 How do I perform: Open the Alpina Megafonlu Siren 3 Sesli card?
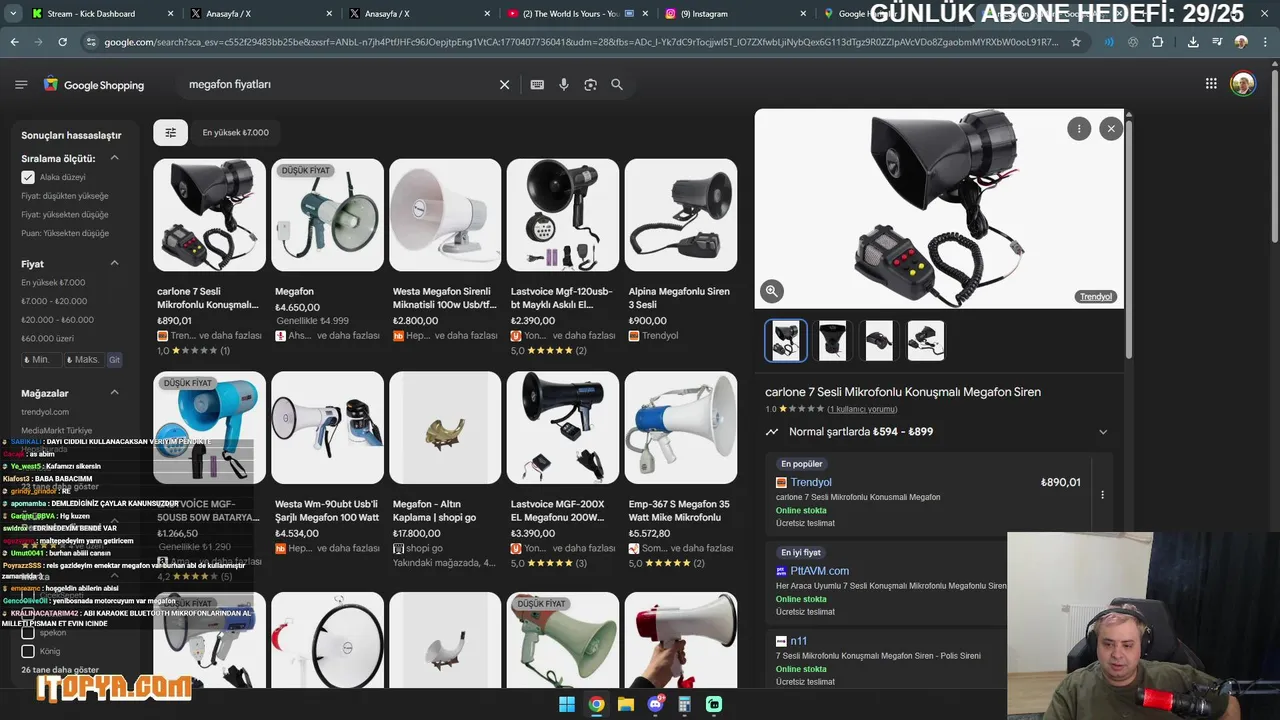click(x=681, y=250)
